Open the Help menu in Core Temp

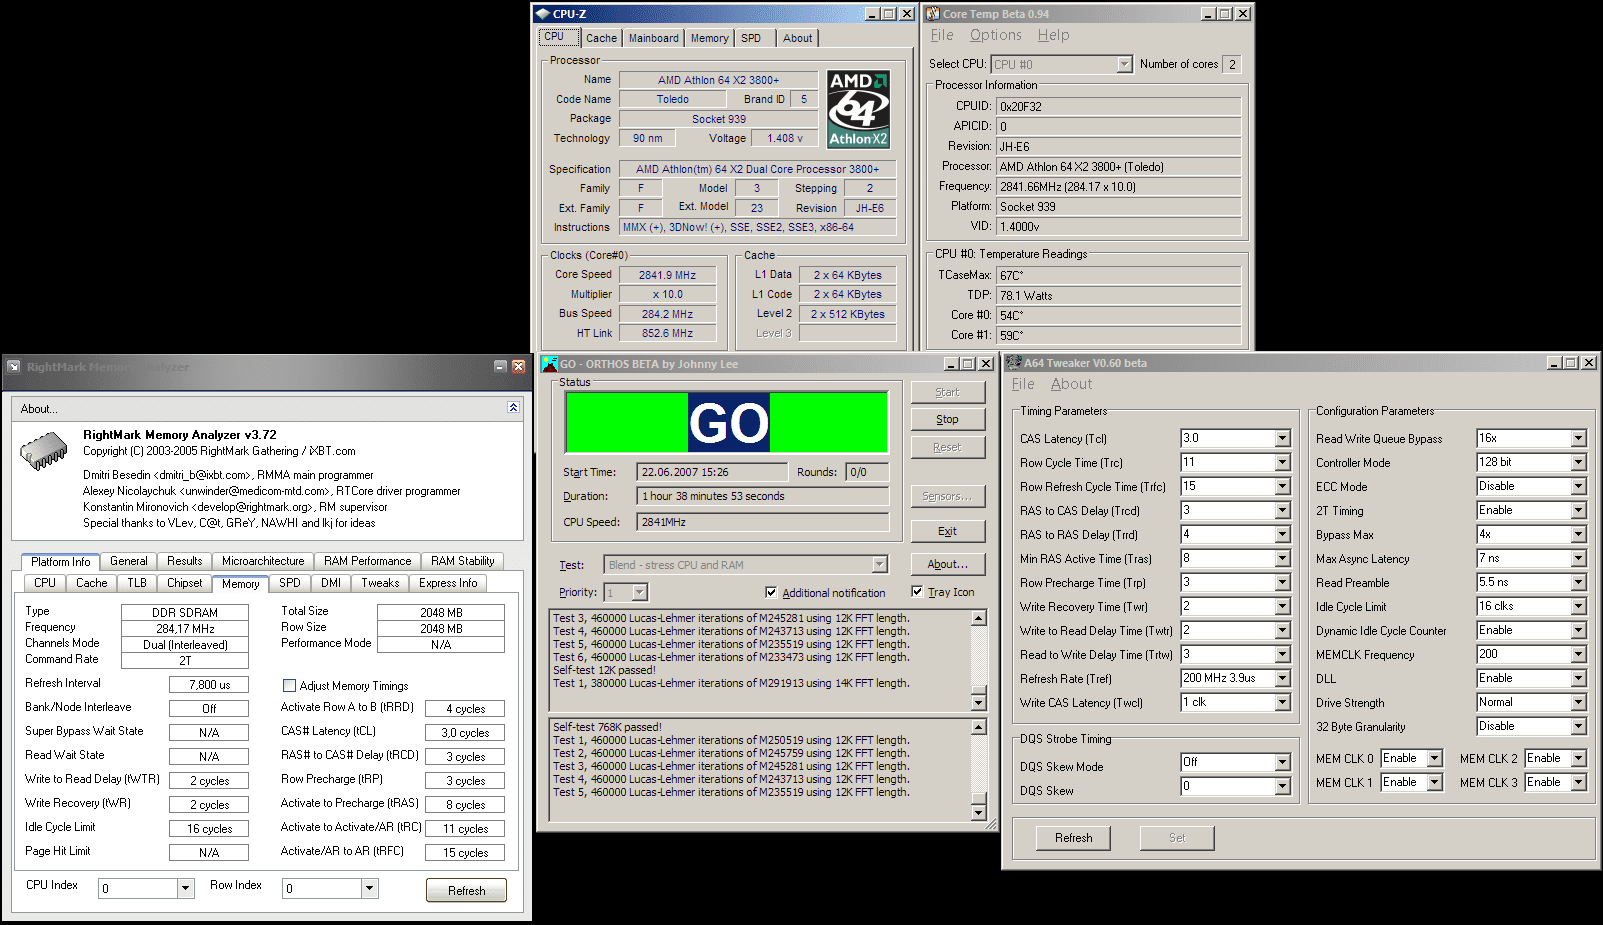[x=1053, y=35]
